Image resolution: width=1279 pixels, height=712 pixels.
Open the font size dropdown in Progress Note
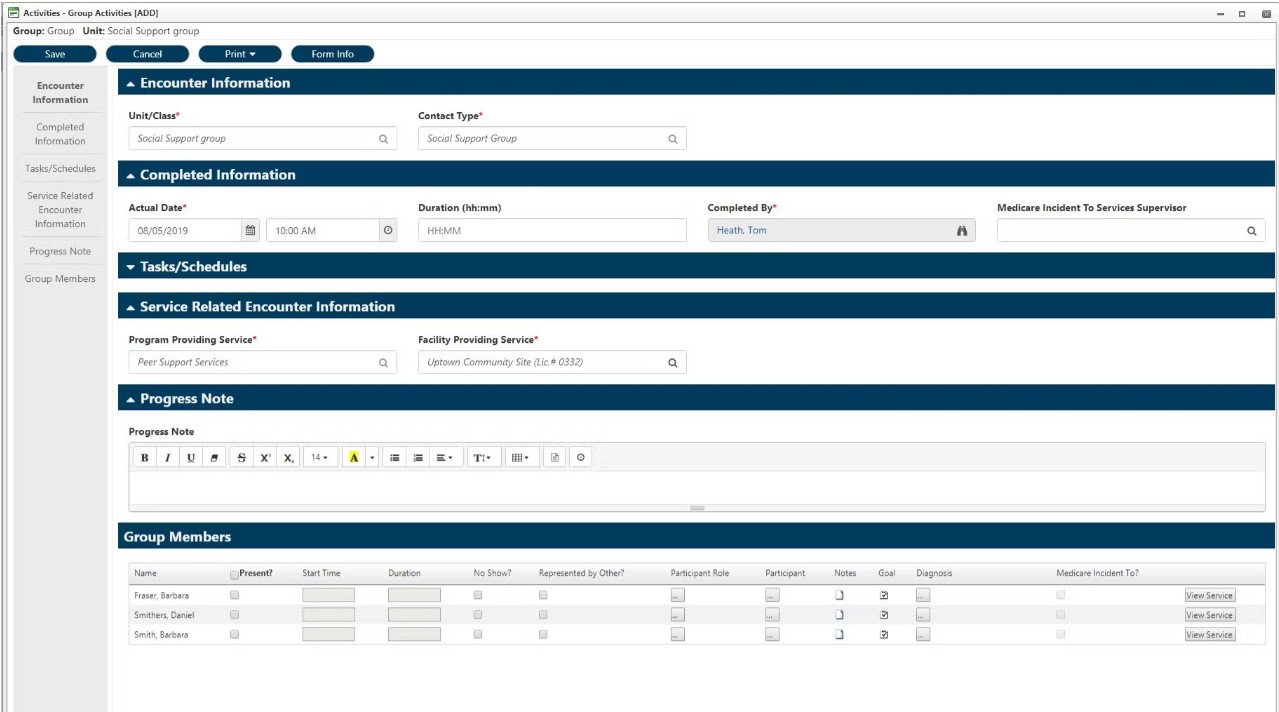[319, 457]
